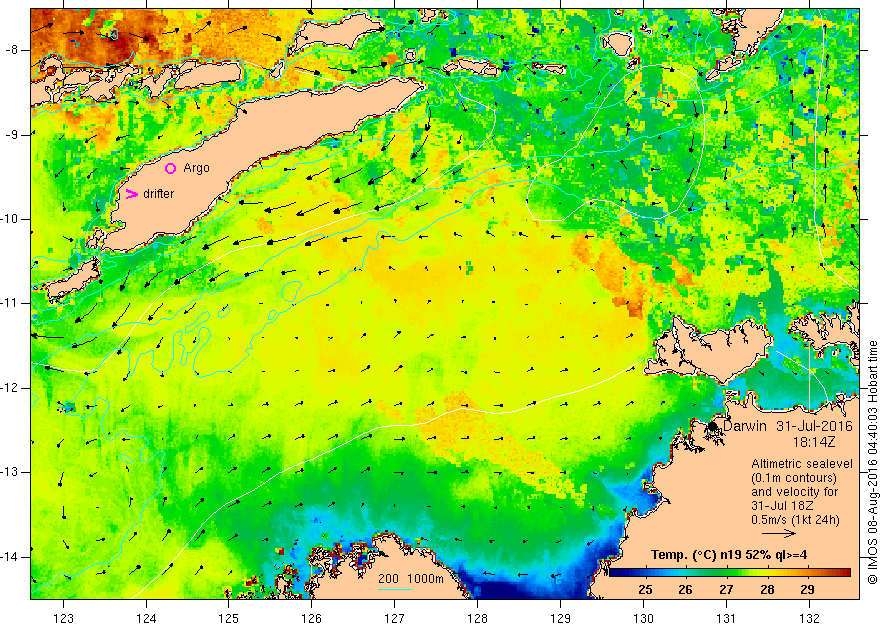This screenshot has height=630, width=880.
Task: Click the IMOS copyright Hobart time text
Action: [872, 463]
